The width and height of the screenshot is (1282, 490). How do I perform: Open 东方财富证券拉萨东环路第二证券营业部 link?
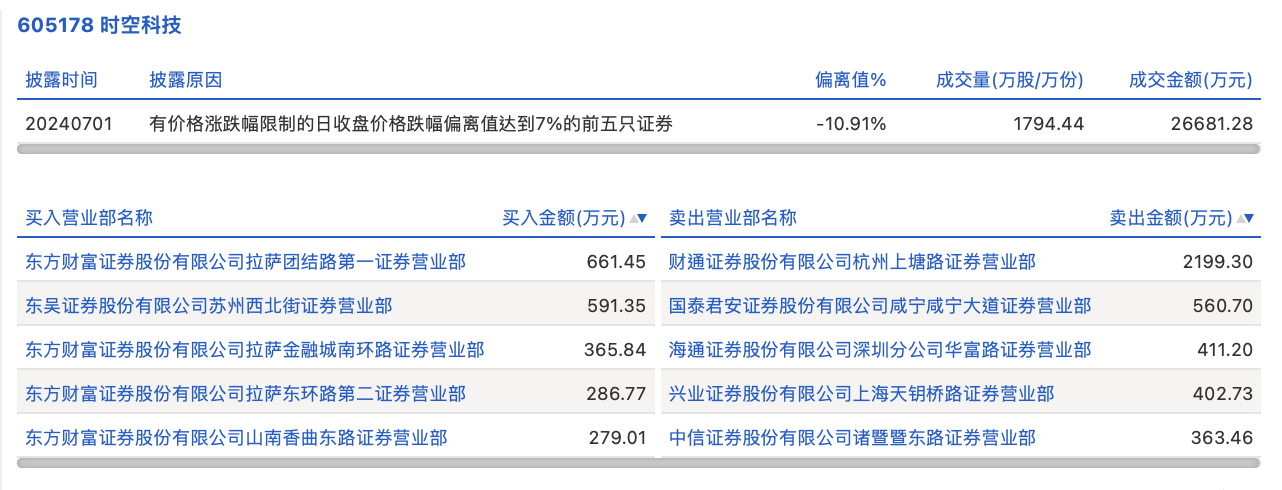coord(245,394)
